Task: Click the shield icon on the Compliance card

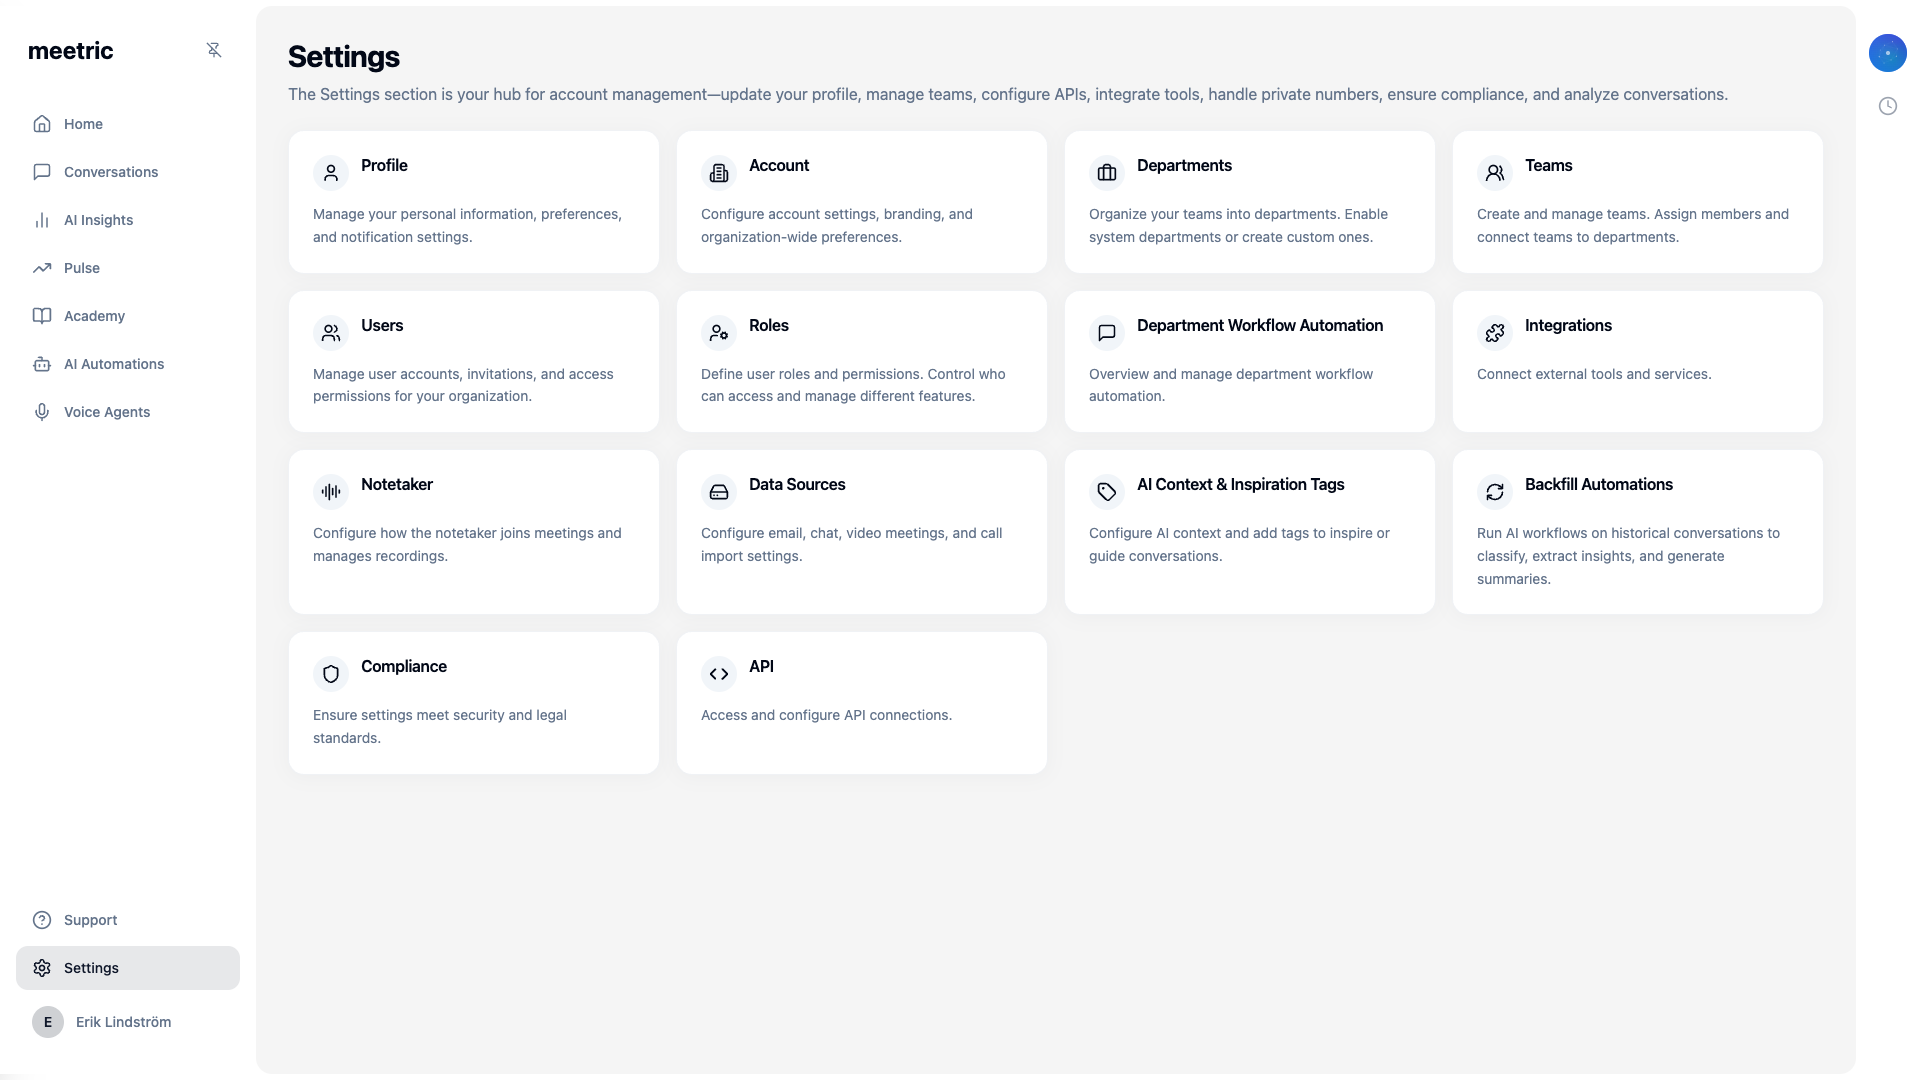Action: (x=331, y=673)
